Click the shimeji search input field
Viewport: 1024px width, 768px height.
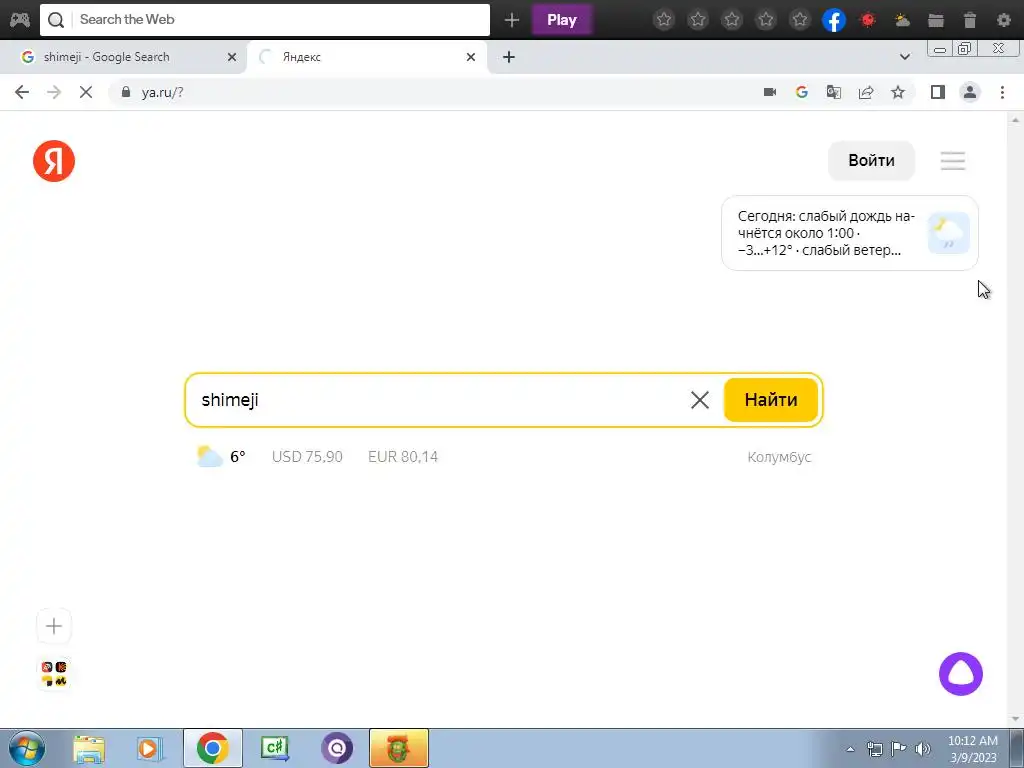(x=438, y=400)
